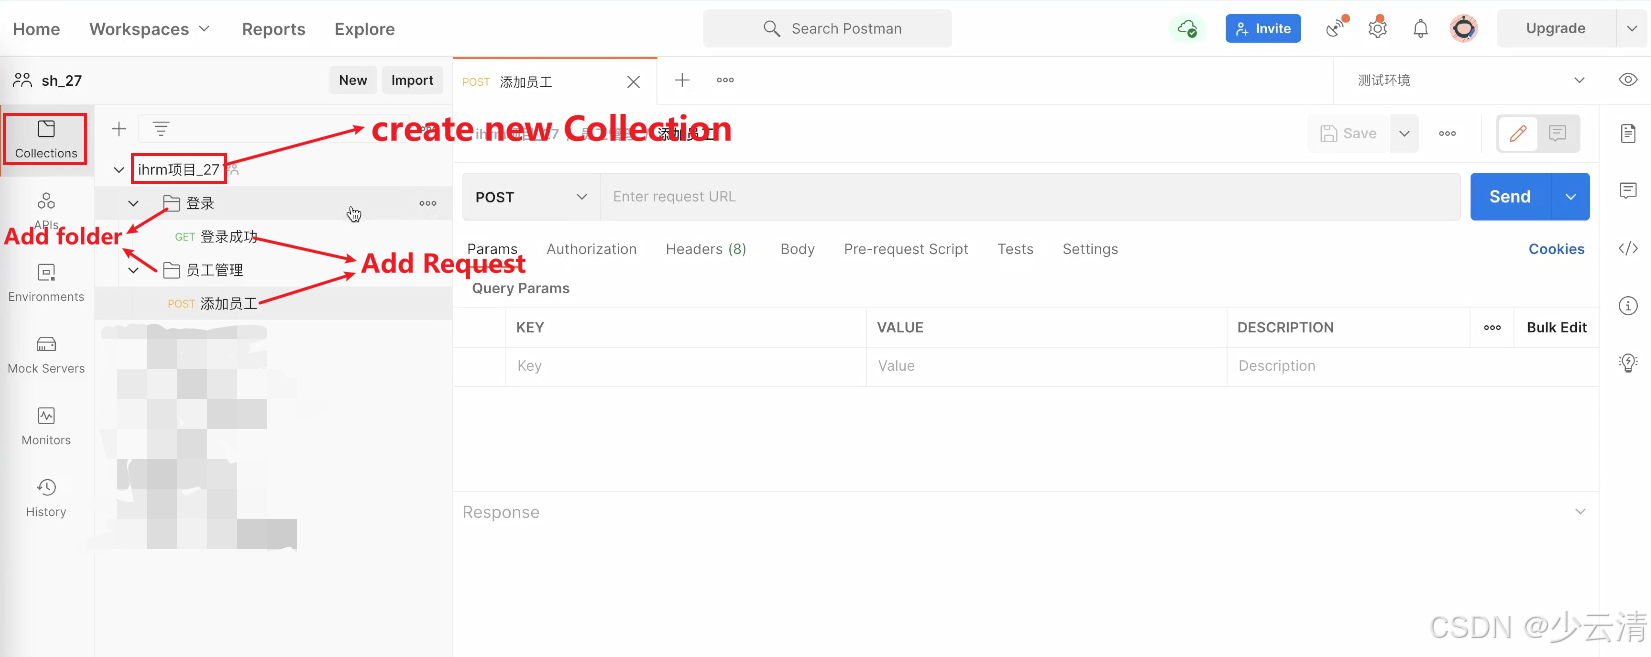
Task: Open the Upgrade dropdown arrow
Action: coord(1631,28)
